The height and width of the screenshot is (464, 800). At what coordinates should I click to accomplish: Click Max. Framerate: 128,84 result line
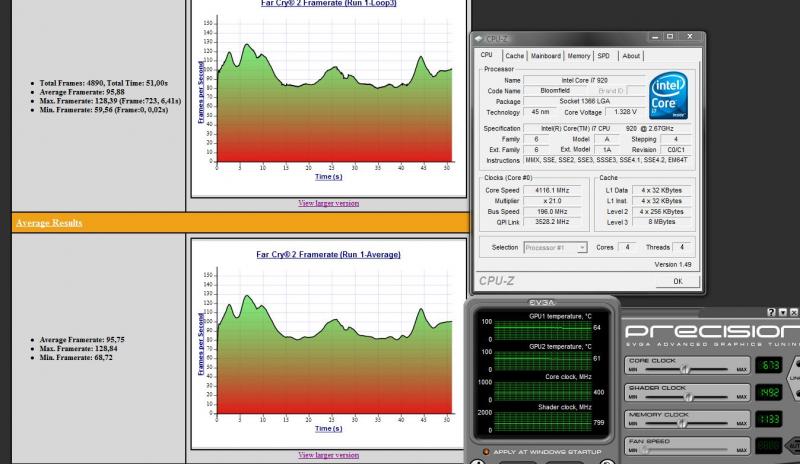tap(79, 349)
